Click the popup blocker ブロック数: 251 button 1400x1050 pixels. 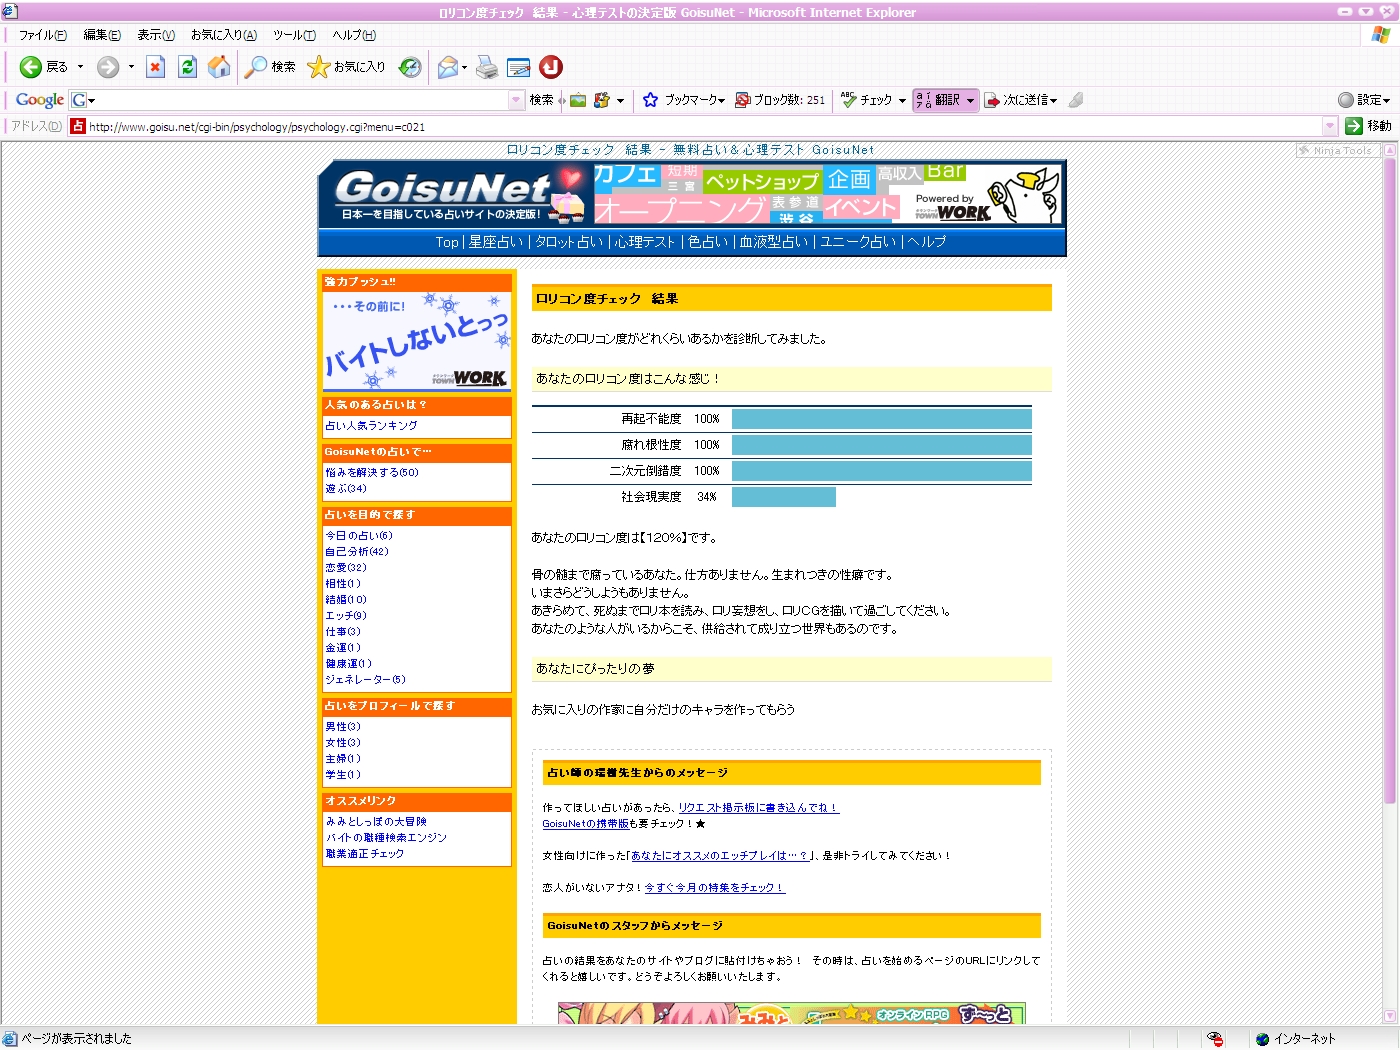pos(780,100)
